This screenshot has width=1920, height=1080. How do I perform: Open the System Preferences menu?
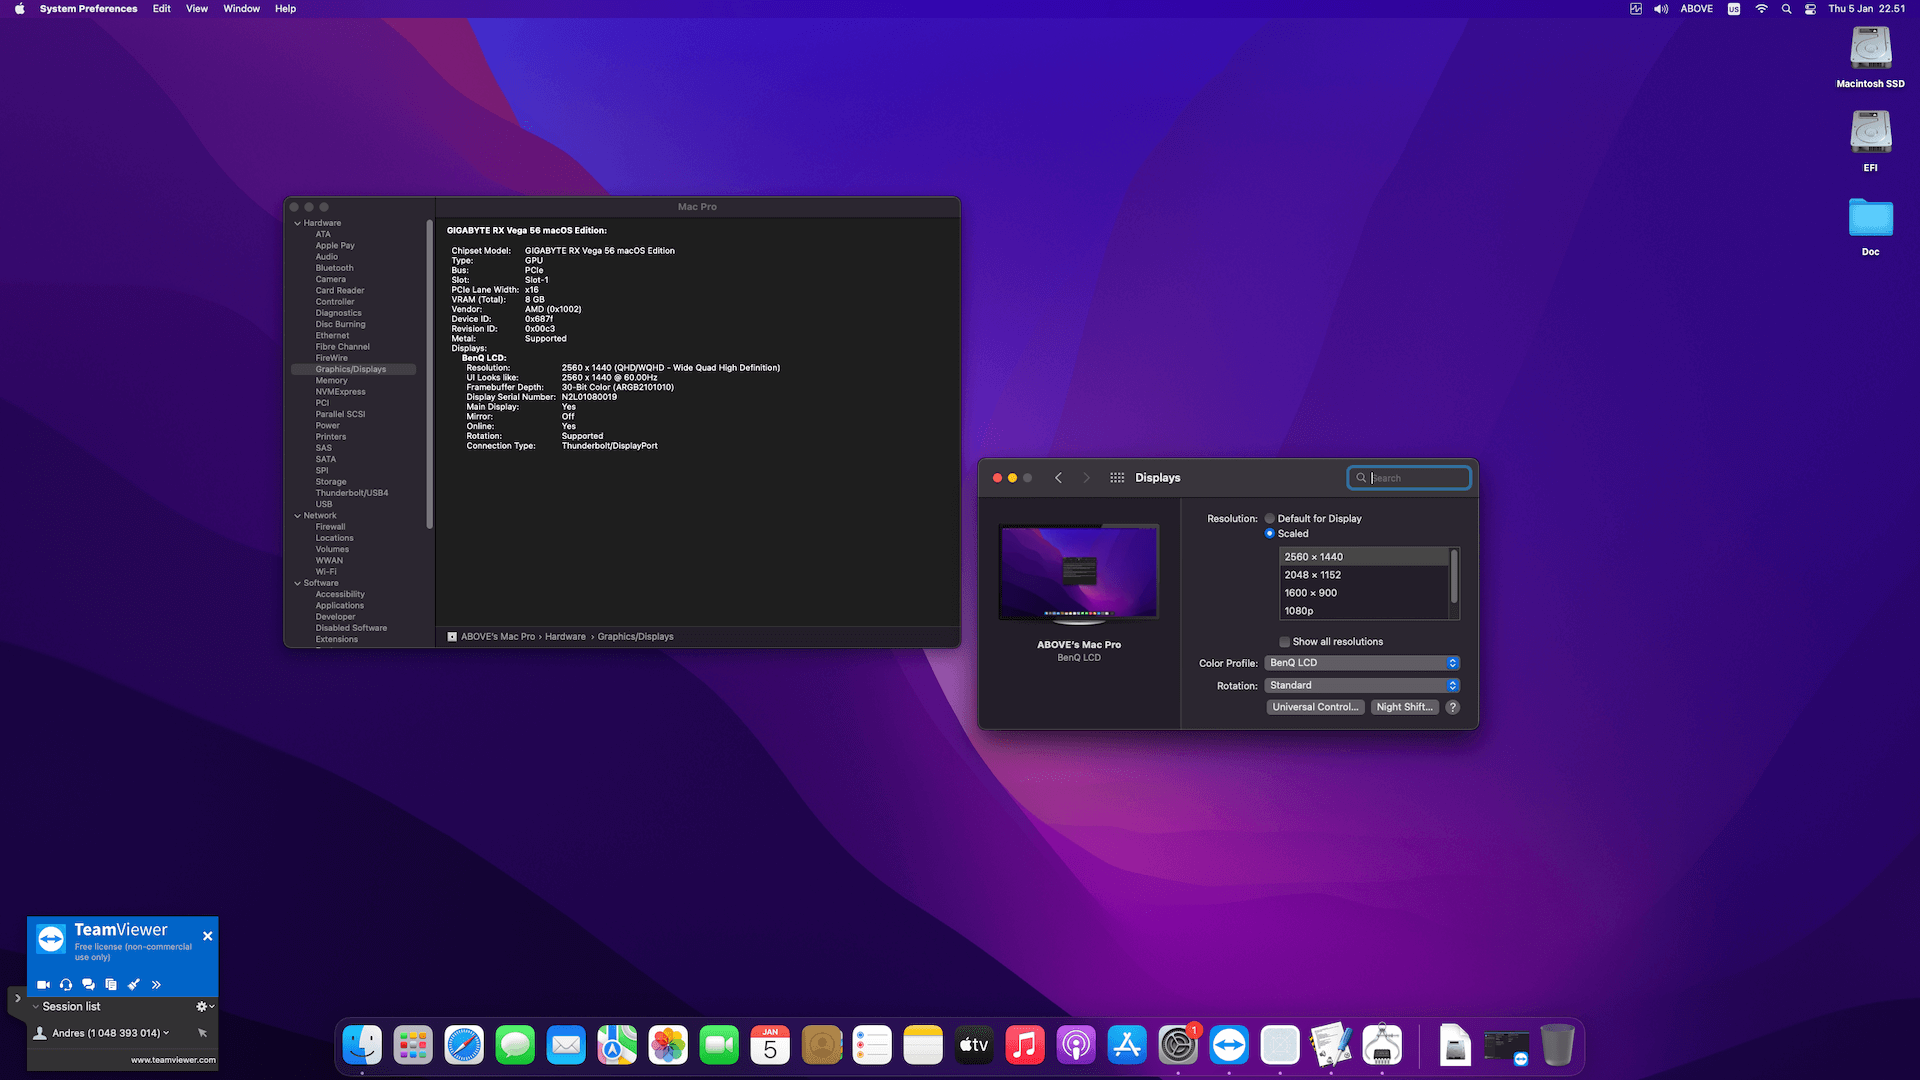(88, 9)
